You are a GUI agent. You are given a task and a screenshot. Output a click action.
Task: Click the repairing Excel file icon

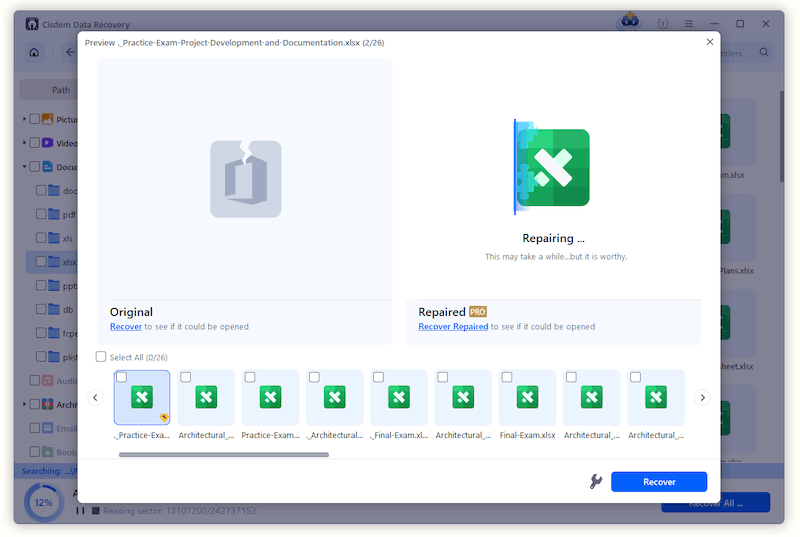point(552,167)
